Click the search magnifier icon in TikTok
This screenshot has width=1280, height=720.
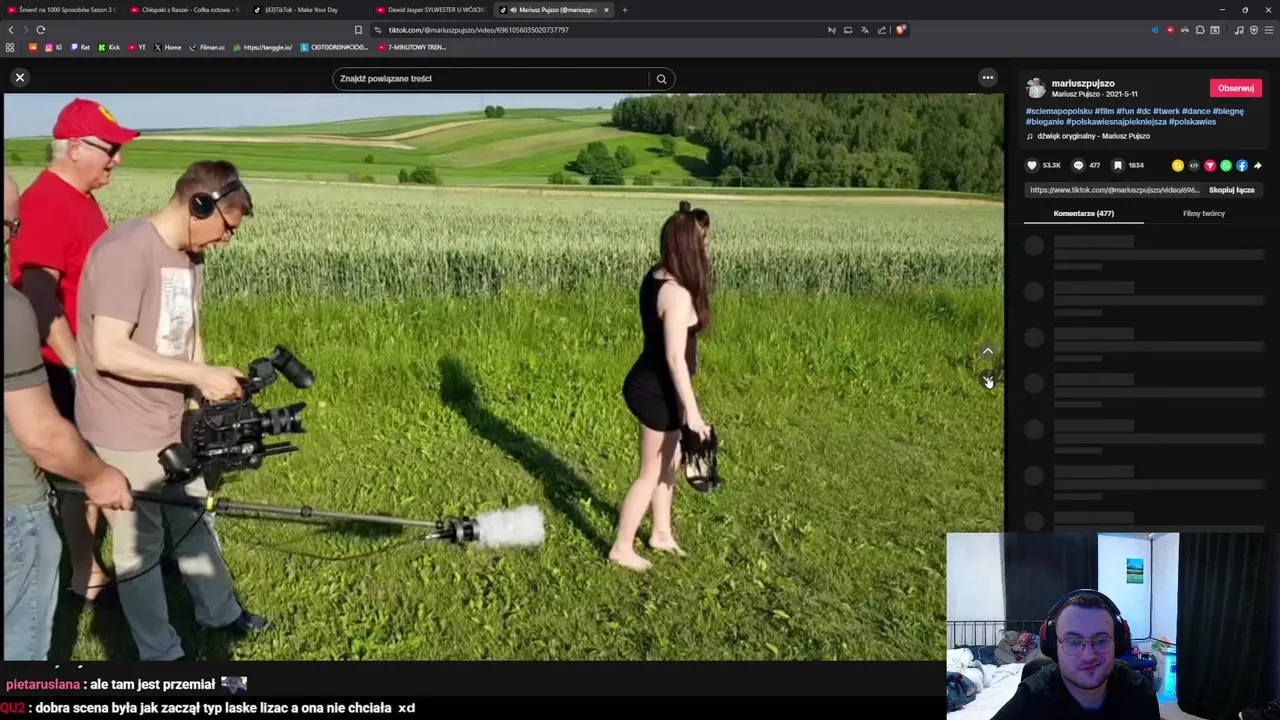coord(661,79)
